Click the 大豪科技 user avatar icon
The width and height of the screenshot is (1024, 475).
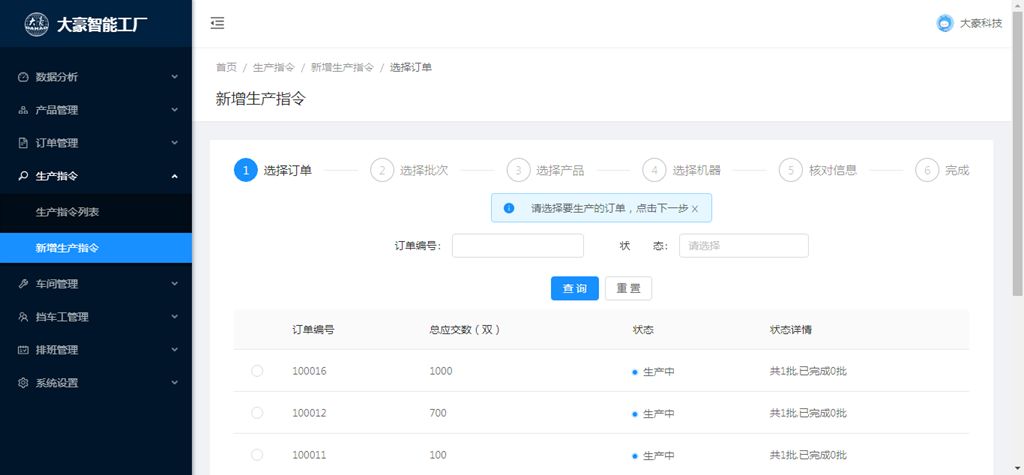tap(944, 24)
